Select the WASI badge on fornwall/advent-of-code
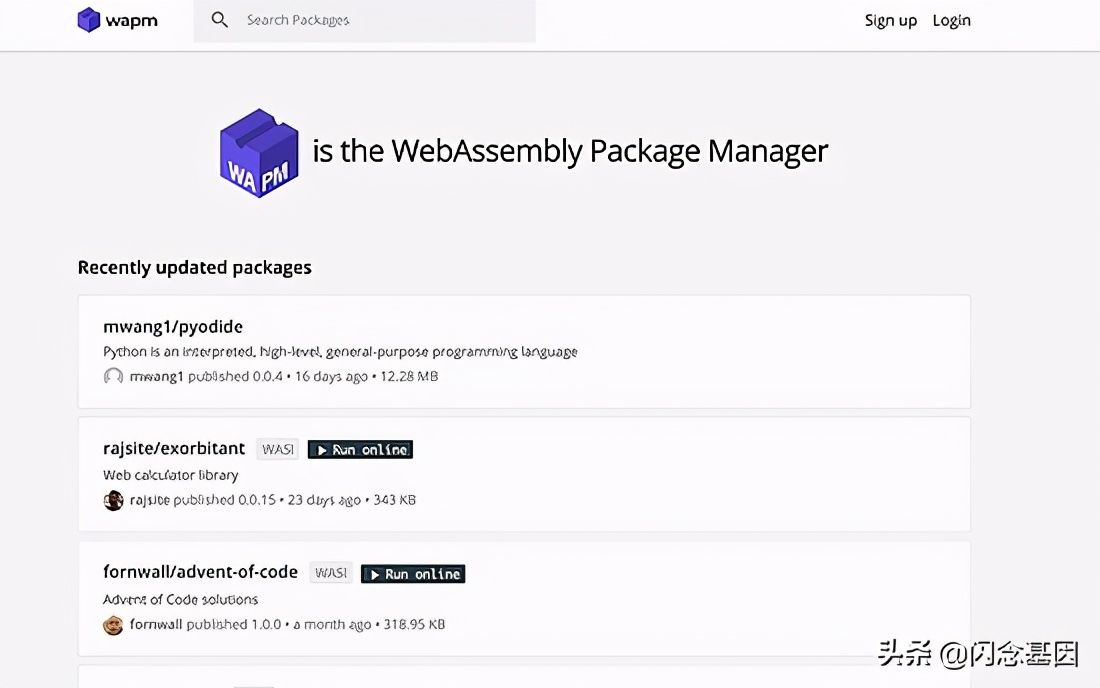The width and height of the screenshot is (1100, 688). (x=330, y=572)
